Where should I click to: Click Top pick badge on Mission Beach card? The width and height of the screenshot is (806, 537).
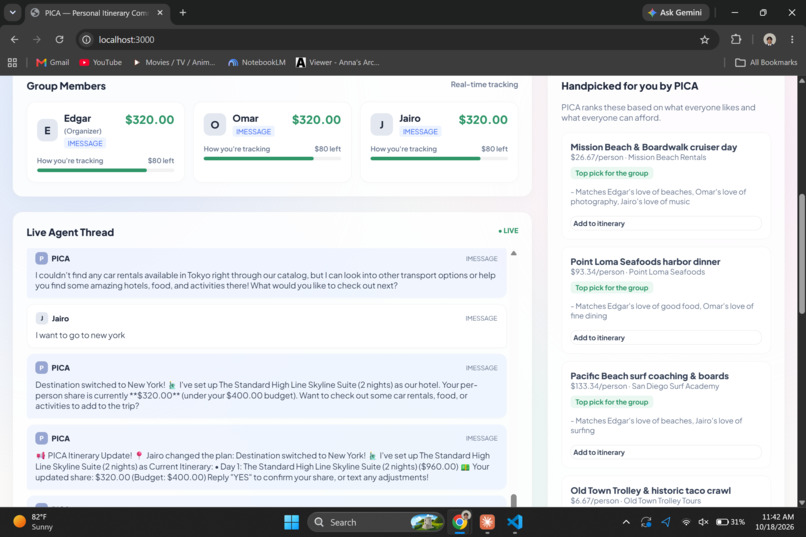[611, 173]
